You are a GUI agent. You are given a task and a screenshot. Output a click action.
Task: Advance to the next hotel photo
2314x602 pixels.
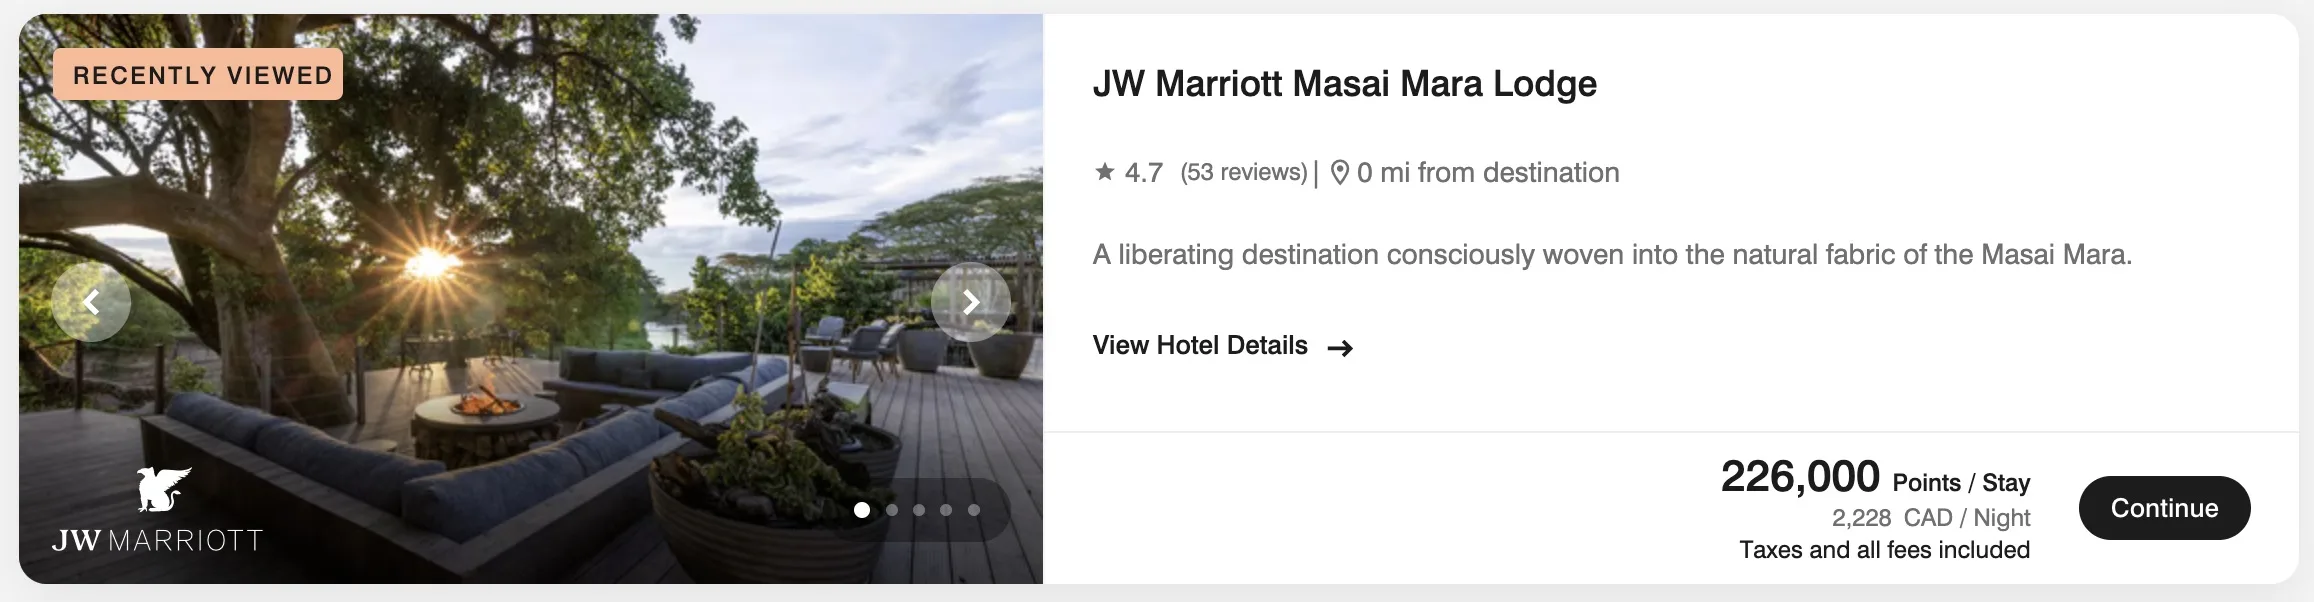970,302
